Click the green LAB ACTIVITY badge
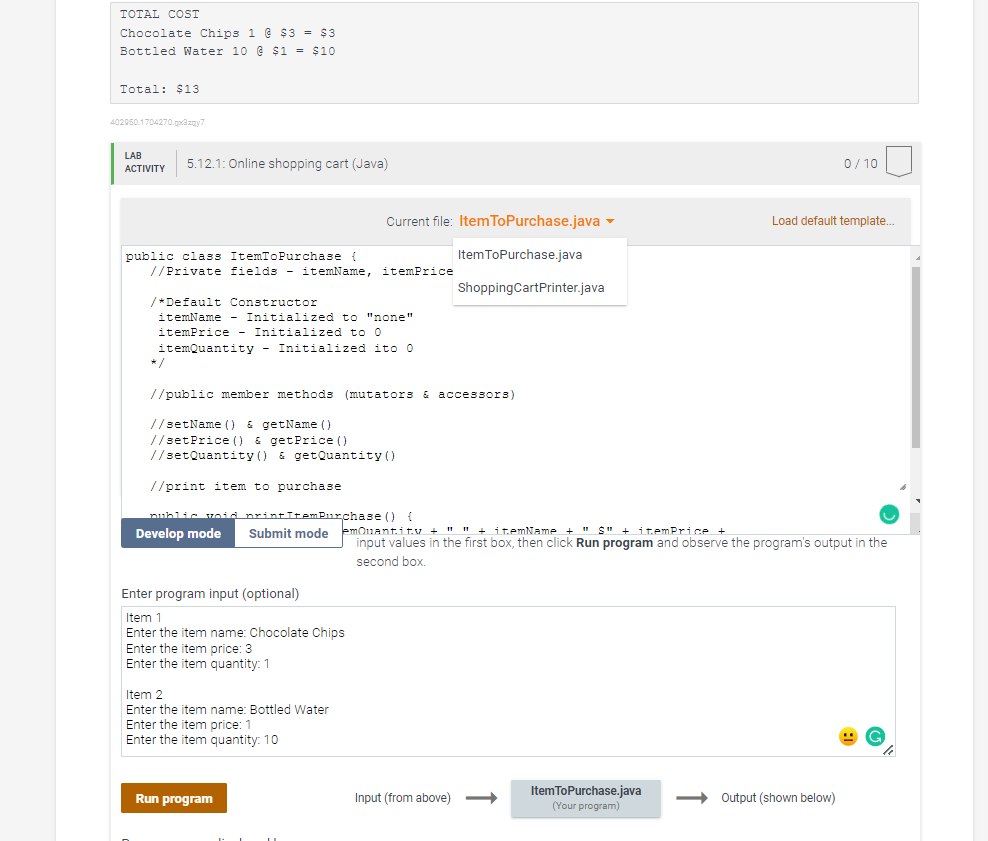 pos(143,163)
